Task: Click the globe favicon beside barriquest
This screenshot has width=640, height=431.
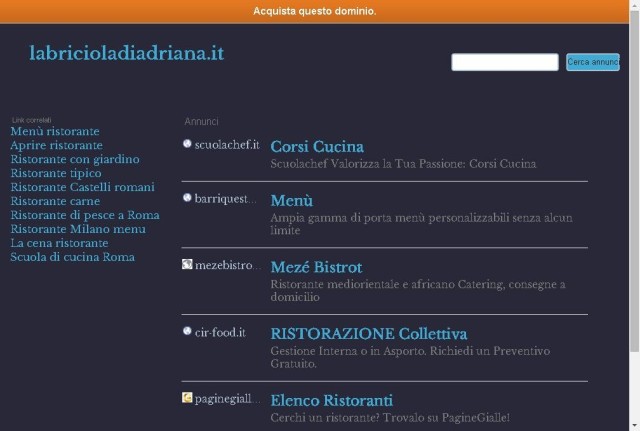Action: tap(187, 198)
